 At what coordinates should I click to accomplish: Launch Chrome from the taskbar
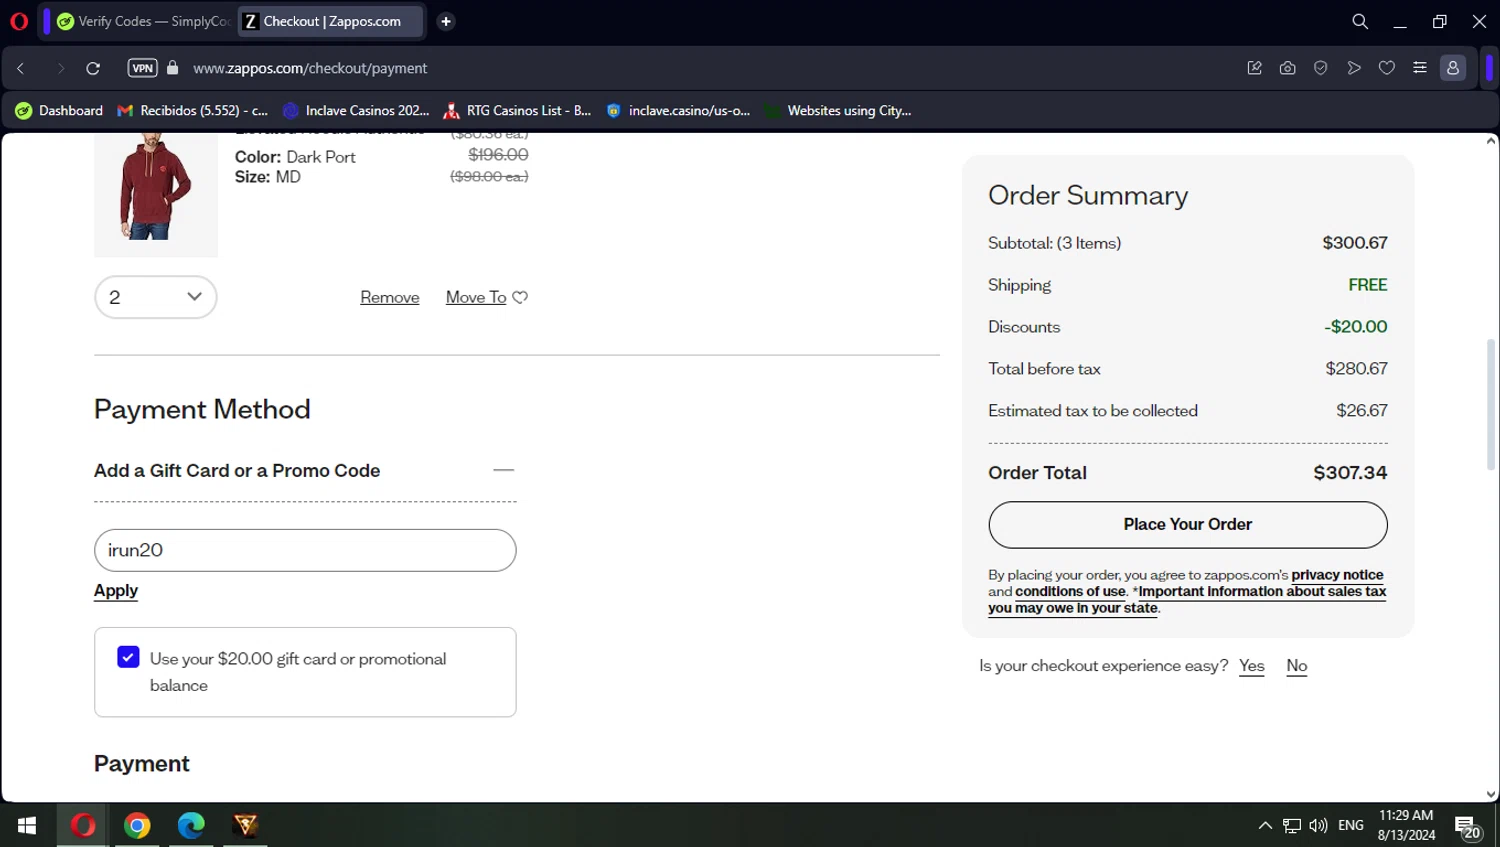(x=137, y=825)
